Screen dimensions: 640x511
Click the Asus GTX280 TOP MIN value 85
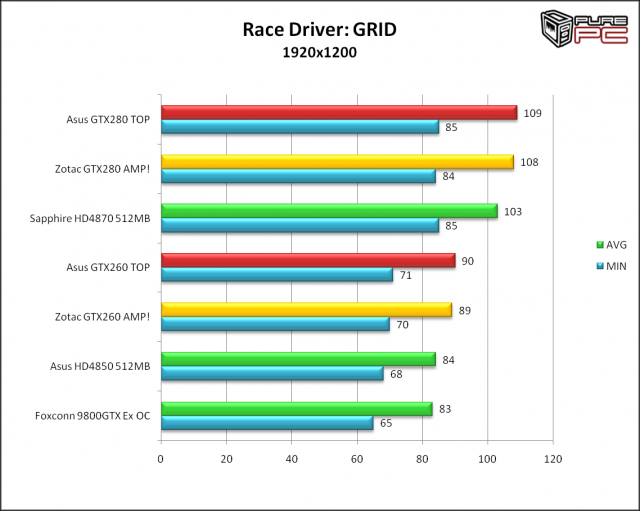(451, 127)
